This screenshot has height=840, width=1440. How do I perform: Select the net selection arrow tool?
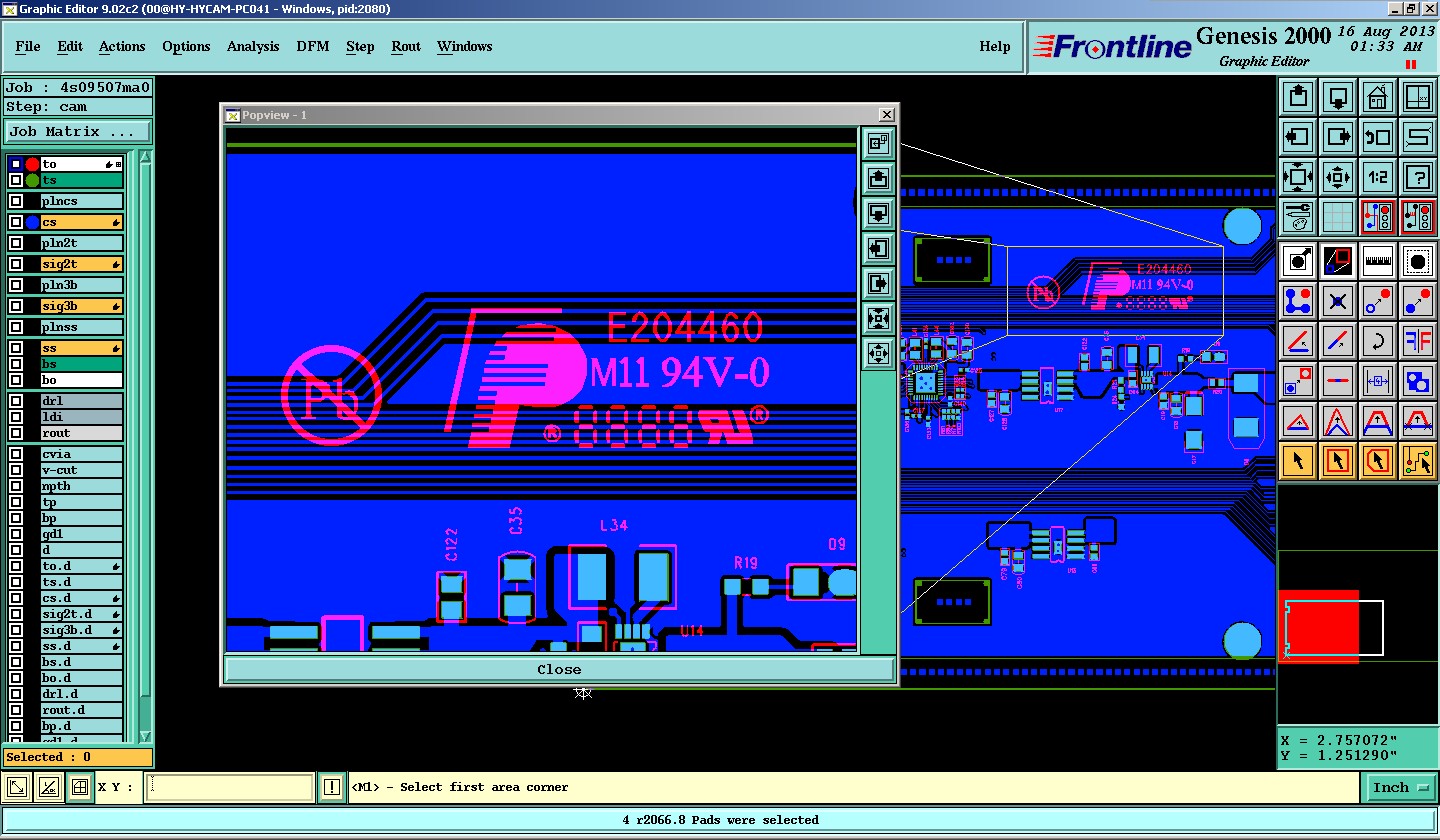[1418, 461]
